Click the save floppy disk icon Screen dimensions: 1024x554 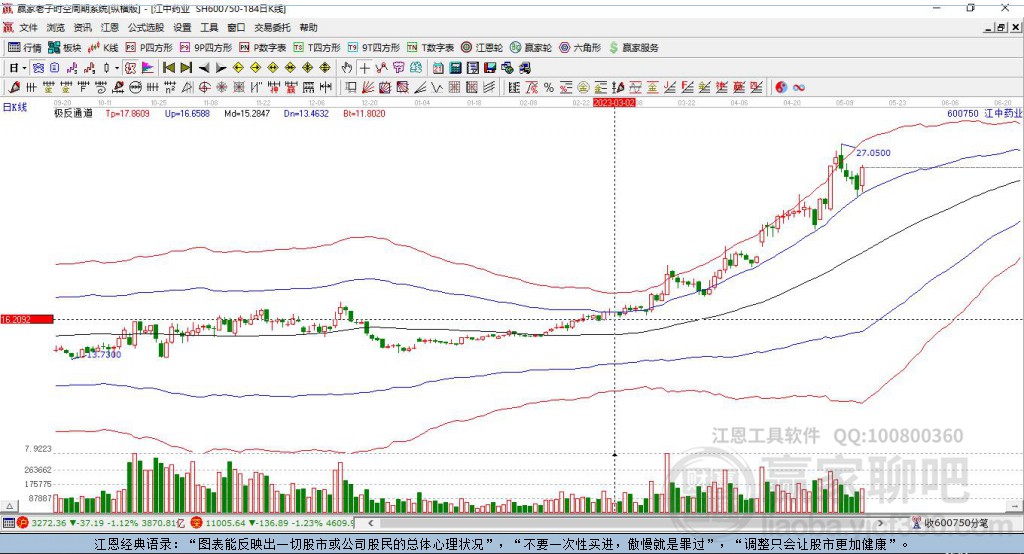tap(490, 68)
